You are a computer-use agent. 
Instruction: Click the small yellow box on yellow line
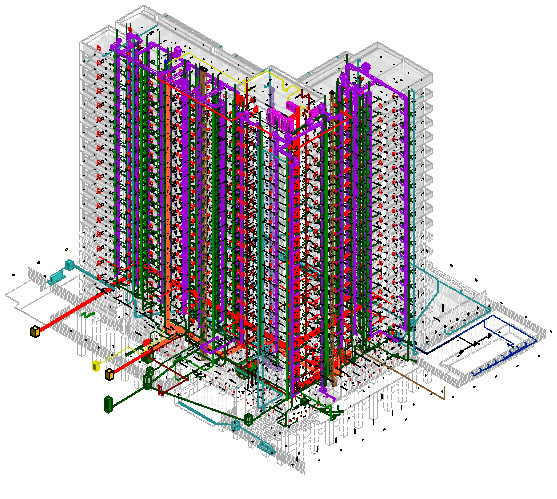96,365
